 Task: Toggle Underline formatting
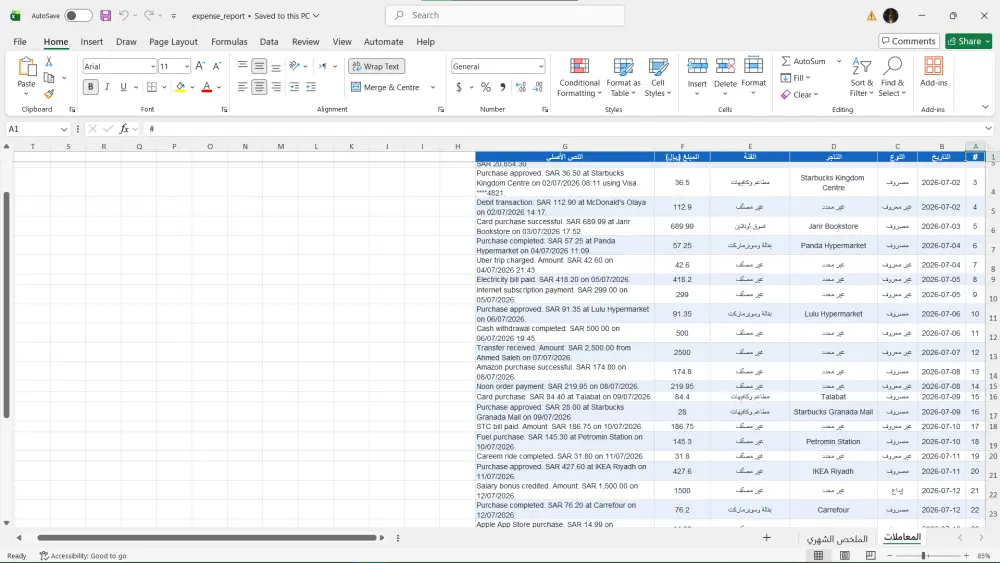(x=123, y=87)
